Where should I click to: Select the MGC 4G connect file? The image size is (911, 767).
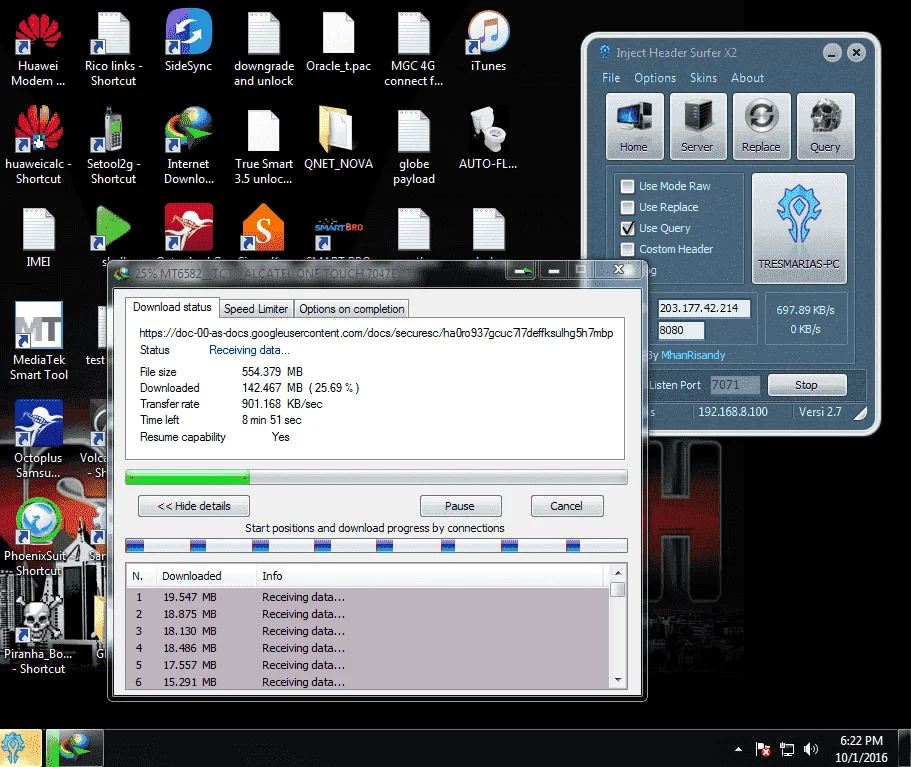point(414,51)
